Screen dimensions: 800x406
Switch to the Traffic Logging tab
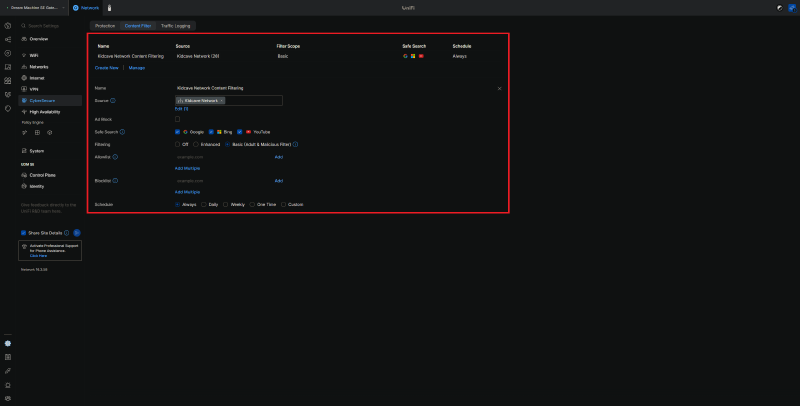pos(176,26)
